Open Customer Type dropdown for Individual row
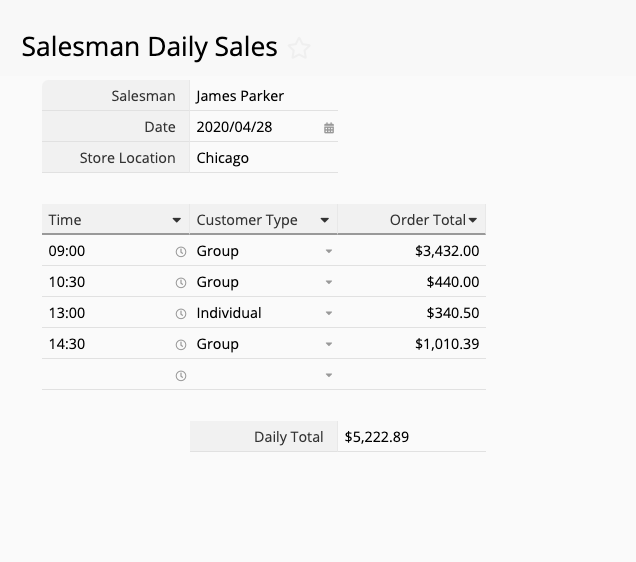The height and width of the screenshot is (562, 636). pos(329,313)
